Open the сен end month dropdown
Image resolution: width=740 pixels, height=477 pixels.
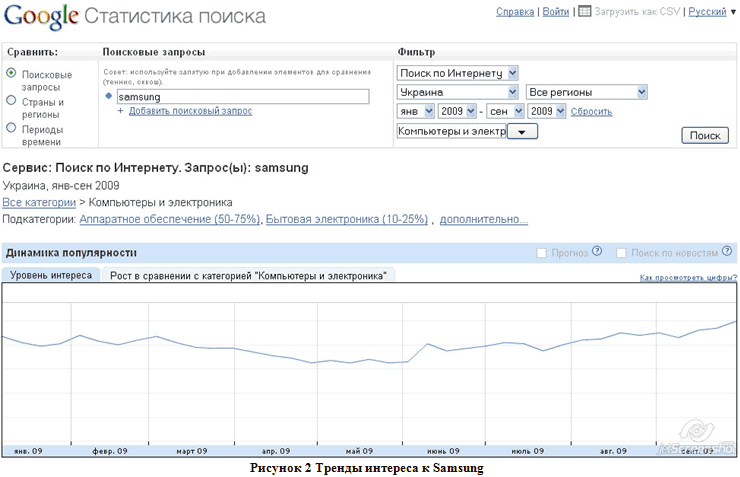click(505, 111)
